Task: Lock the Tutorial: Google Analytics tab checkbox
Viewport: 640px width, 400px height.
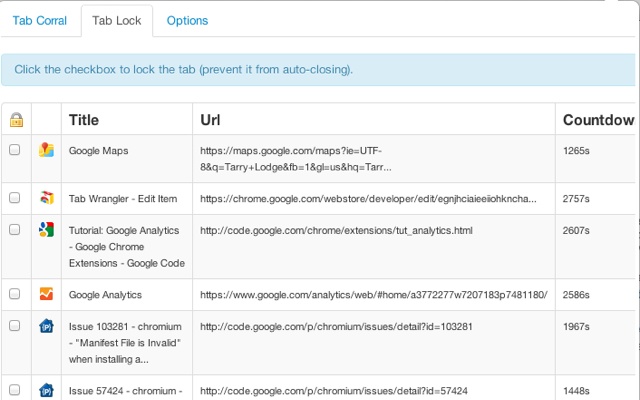Action: (x=15, y=229)
